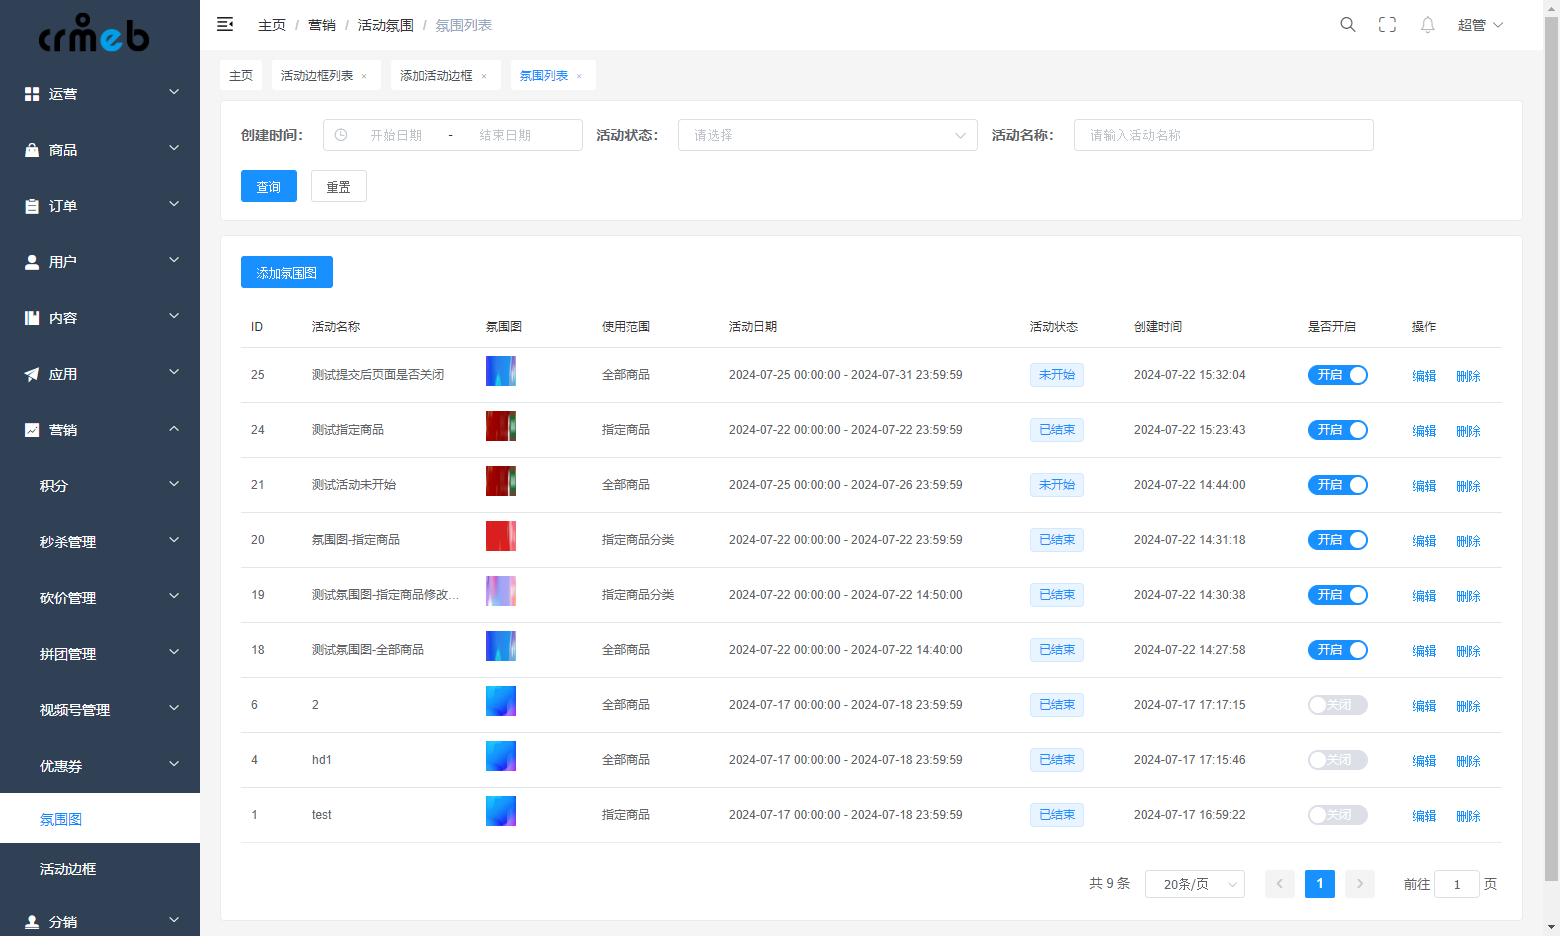Image resolution: width=1560 pixels, height=936 pixels.
Task: Click 编辑 for the test row
Action: [x=1424, y=816]
